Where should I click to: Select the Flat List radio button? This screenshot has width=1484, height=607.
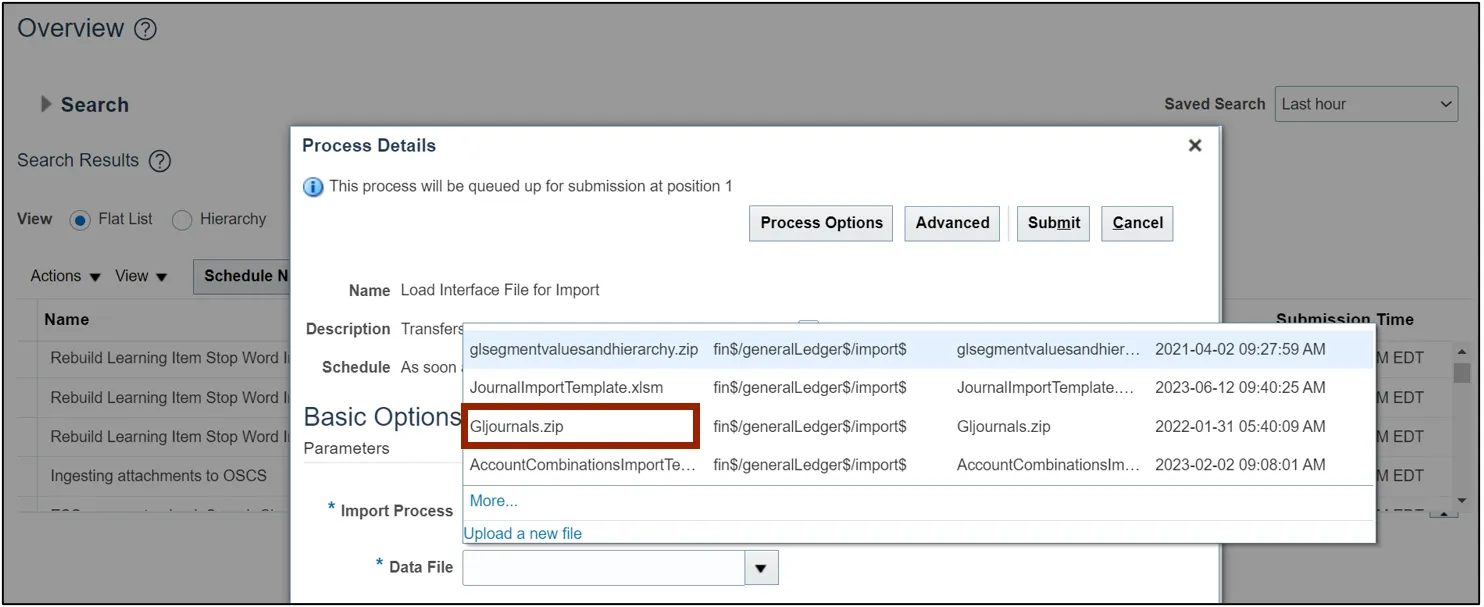80,220
